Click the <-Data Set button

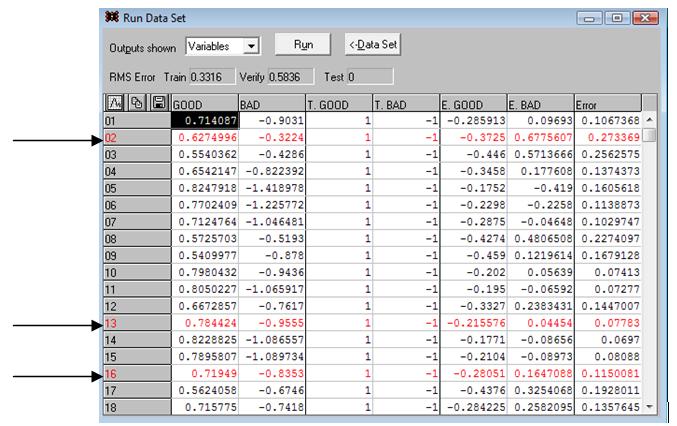coord(373,44)
